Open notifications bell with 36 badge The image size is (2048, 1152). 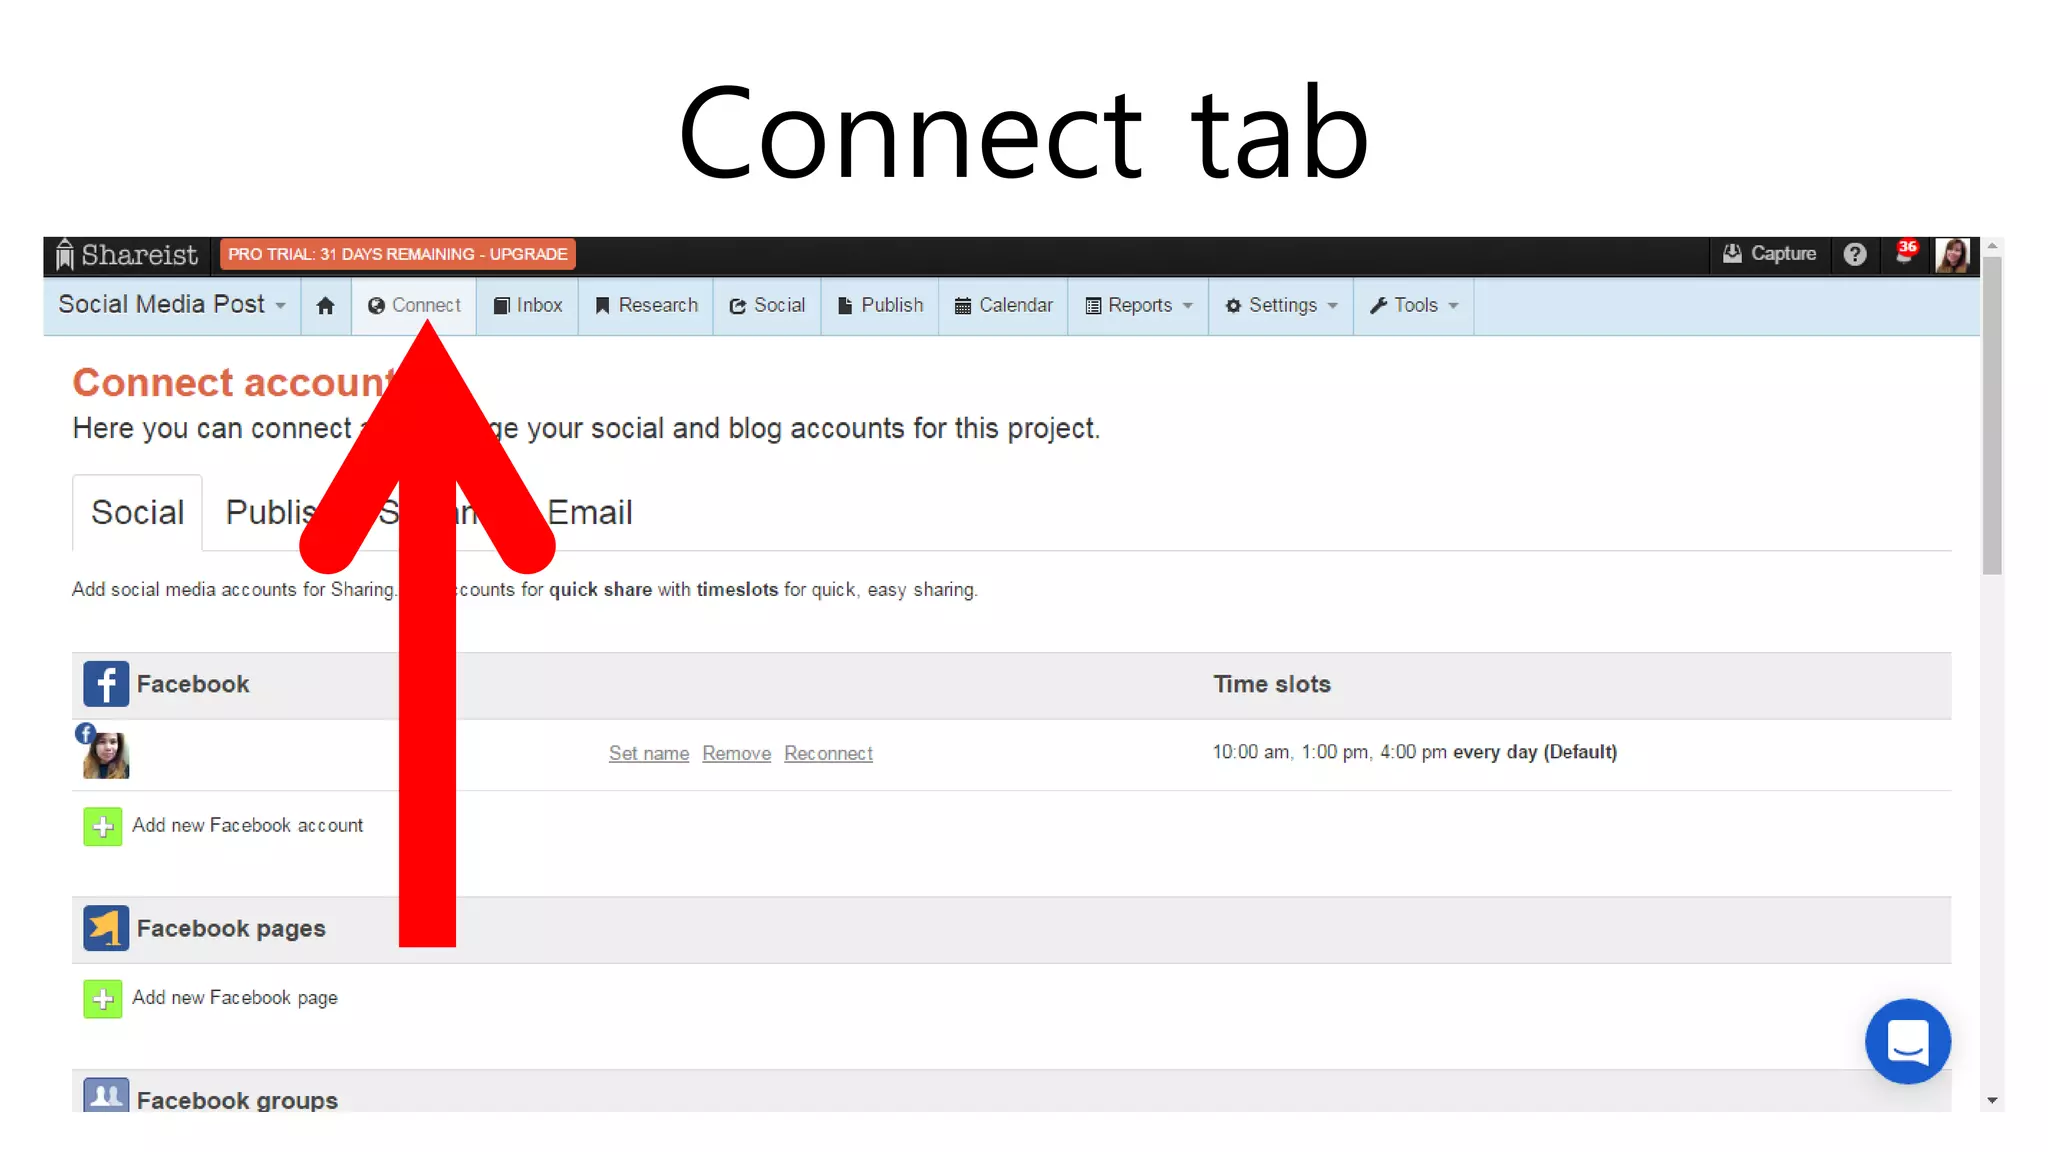pos(1906,253)
